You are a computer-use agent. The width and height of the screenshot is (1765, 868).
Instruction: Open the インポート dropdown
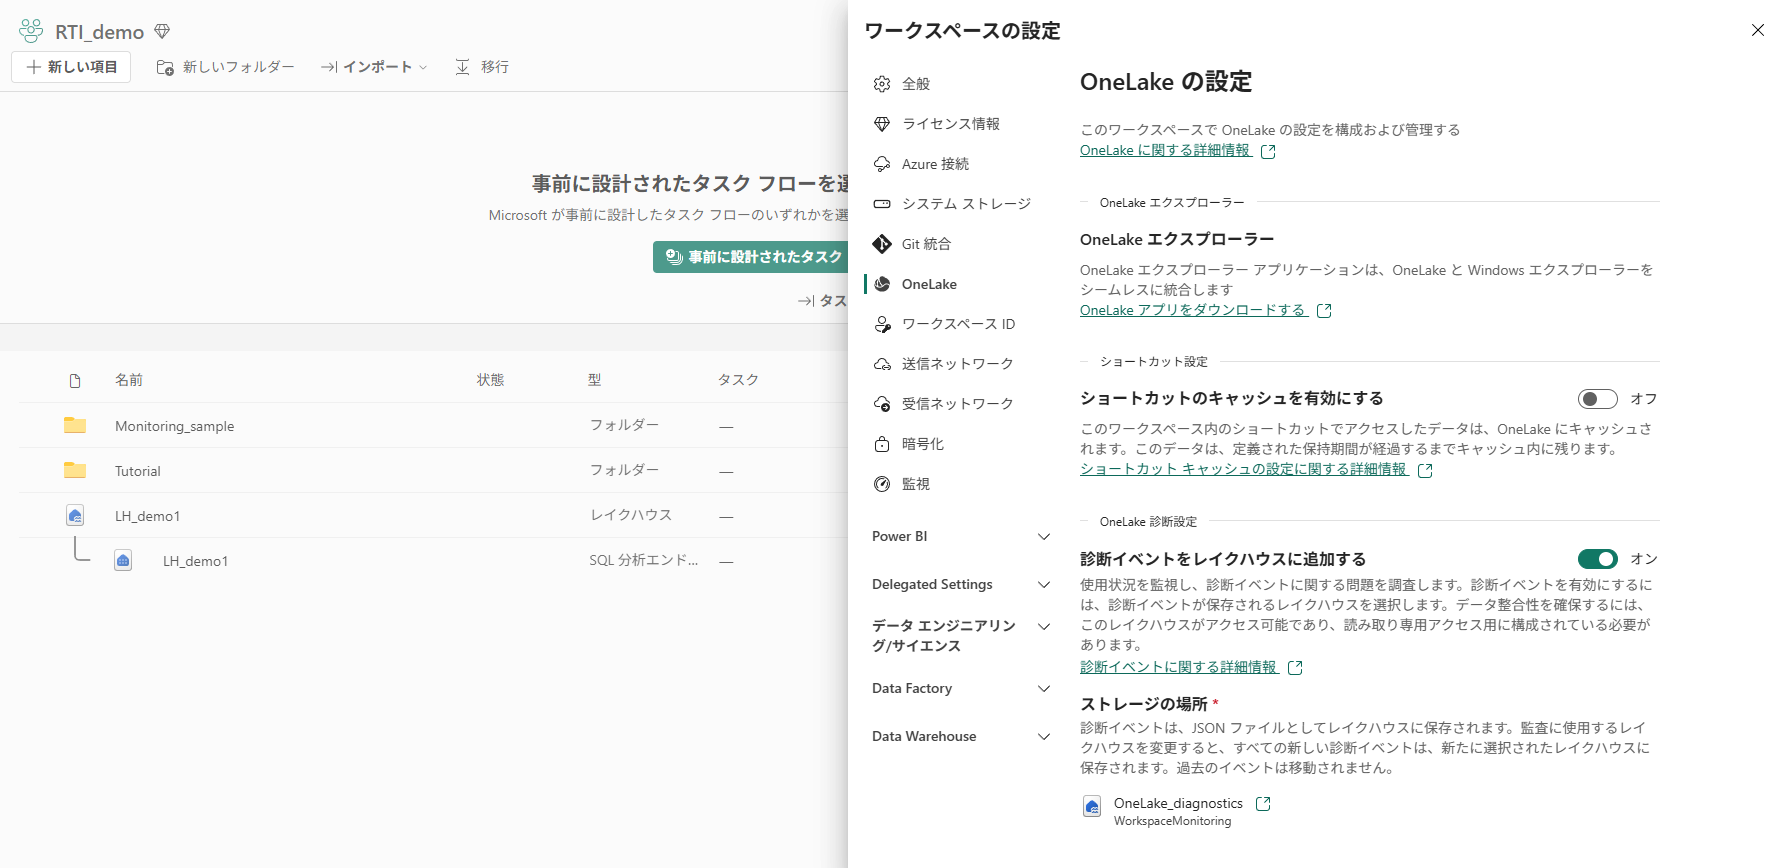[374, 67]
